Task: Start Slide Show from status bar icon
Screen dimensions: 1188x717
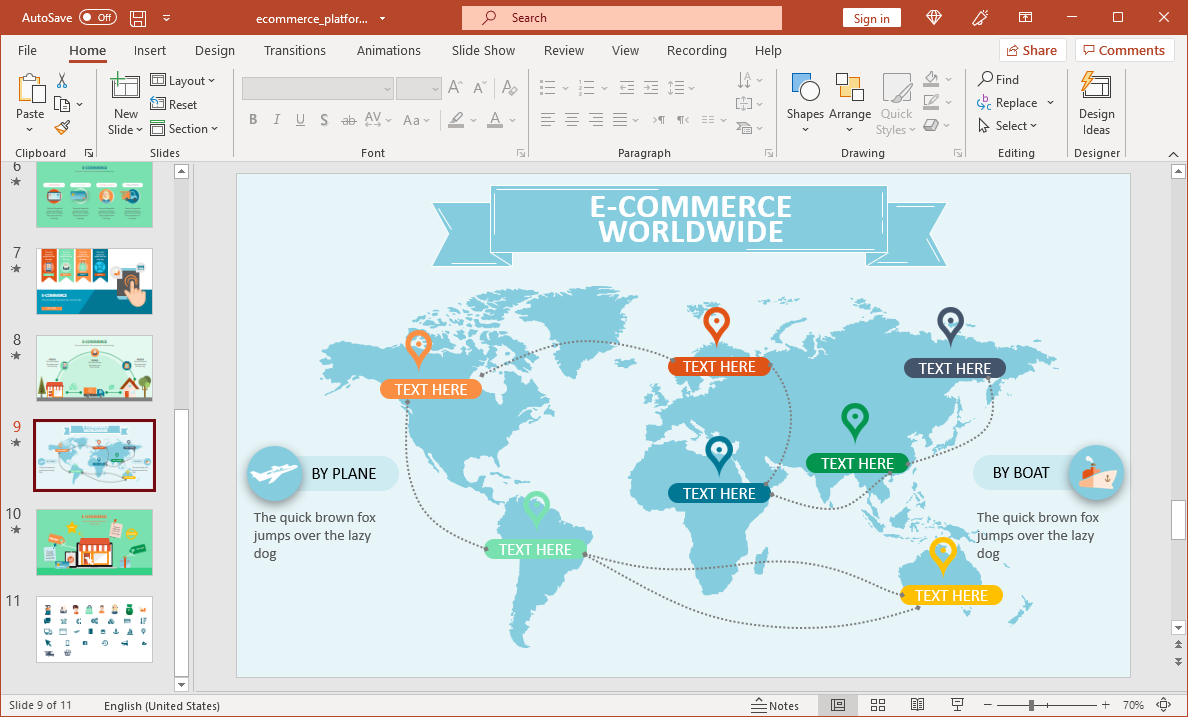Action: pyautogui.click(x=957, y=705)
